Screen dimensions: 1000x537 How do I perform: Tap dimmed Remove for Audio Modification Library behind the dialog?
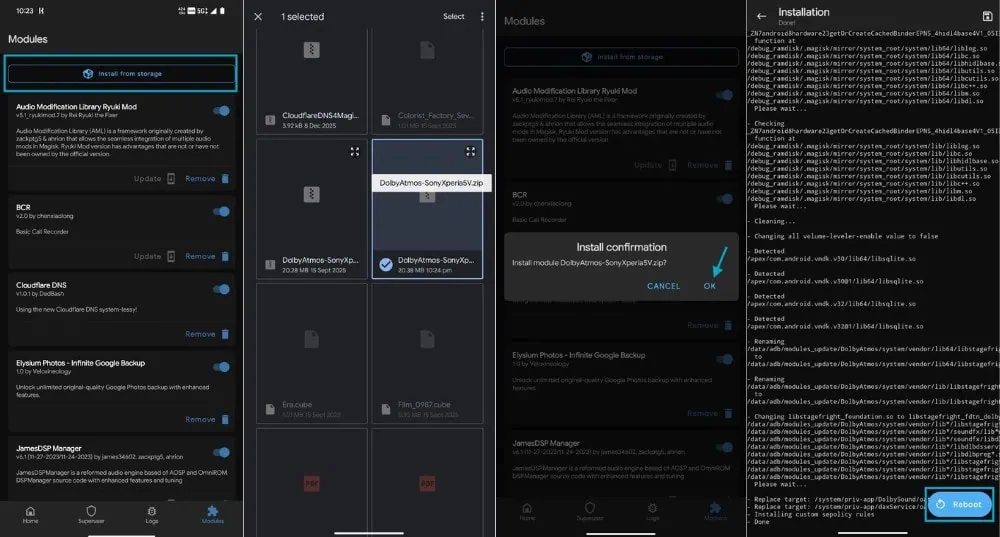(709, 165)
